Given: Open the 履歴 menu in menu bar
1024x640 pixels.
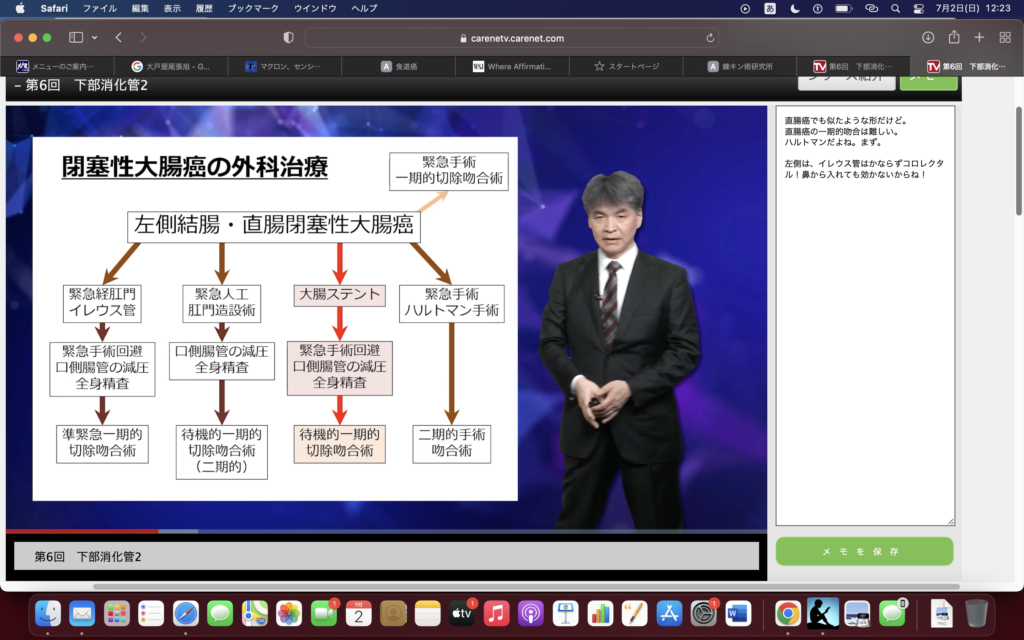Looking at the screenshot, I should [x=205, y=8].
